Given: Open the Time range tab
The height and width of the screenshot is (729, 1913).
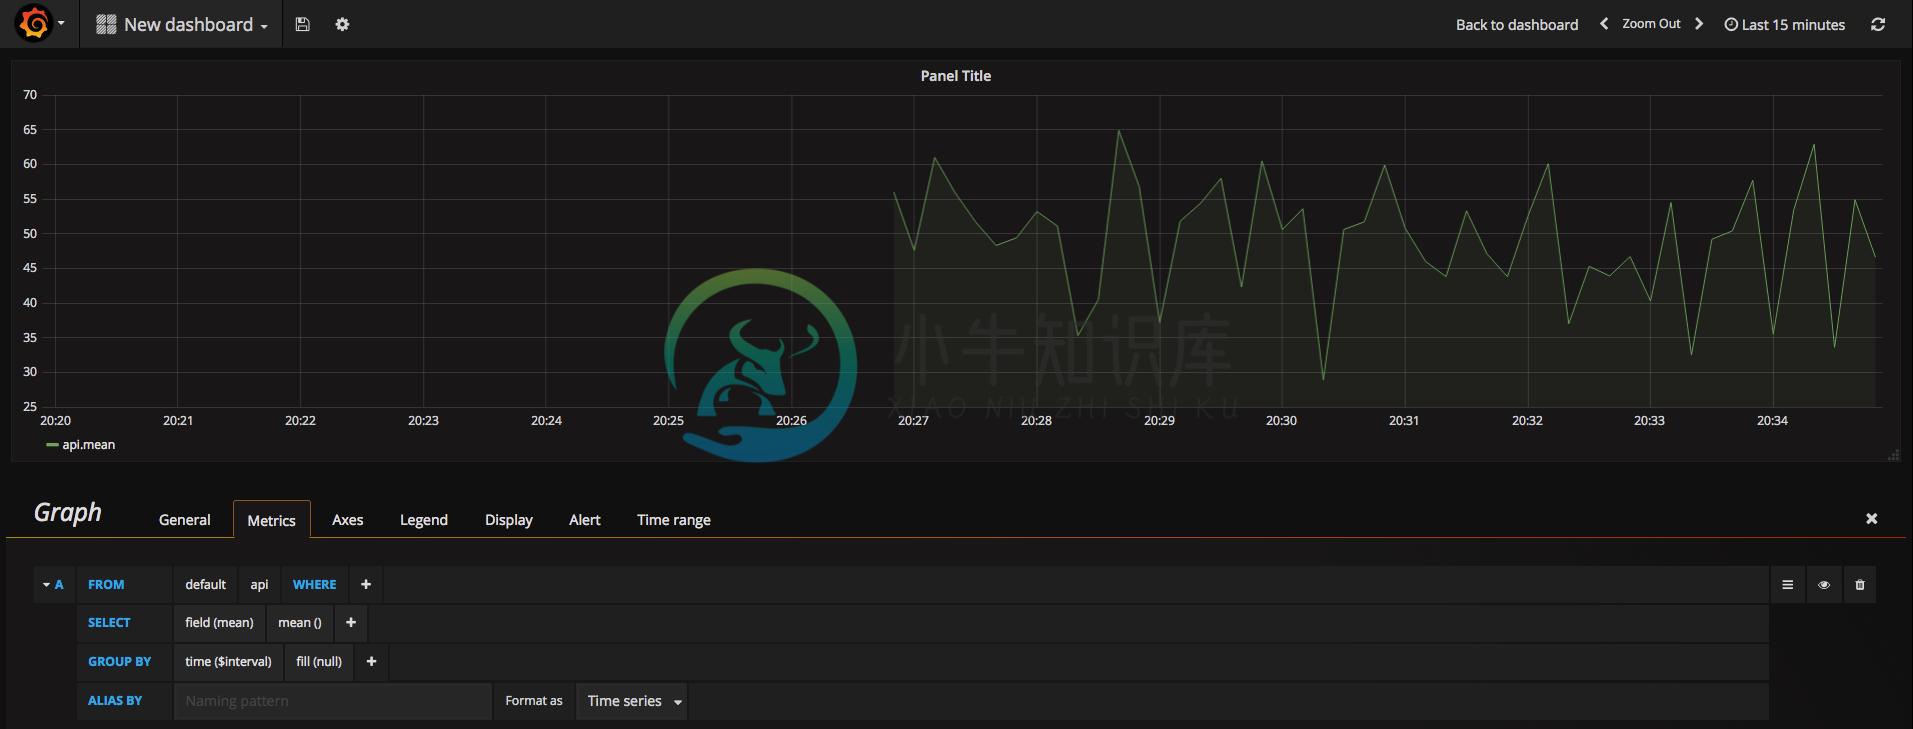Looking at the screenshot, I should click(x=673, y=520).
